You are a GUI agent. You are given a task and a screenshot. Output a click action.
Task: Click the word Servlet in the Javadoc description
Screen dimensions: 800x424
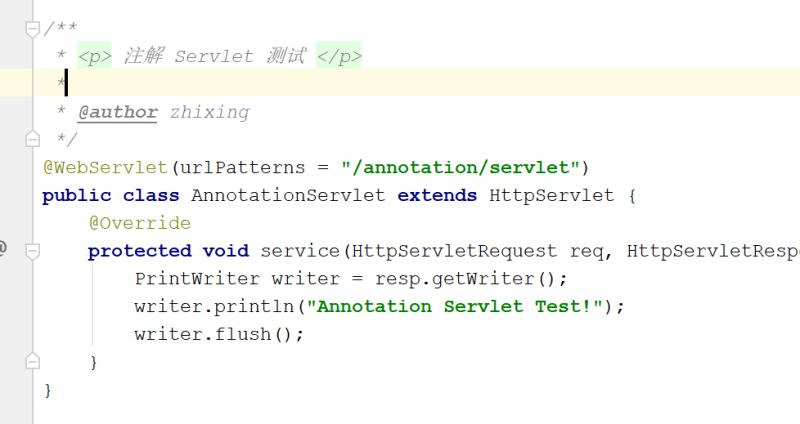coord(214,56)
